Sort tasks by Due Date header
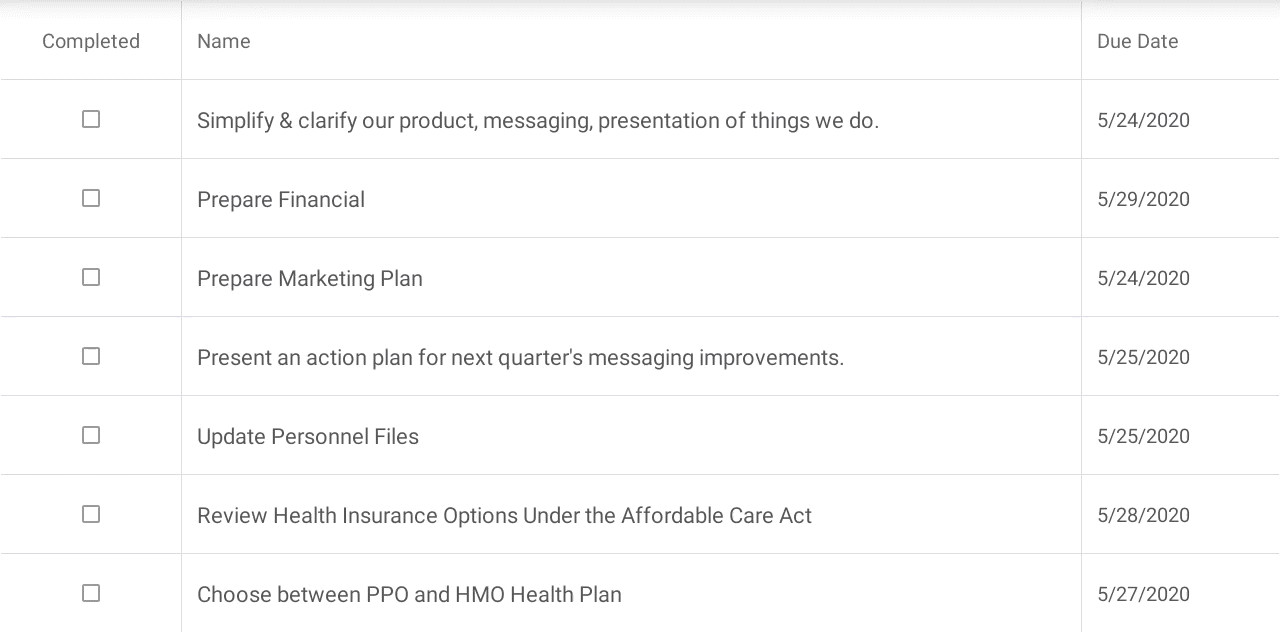1280x632 pixels. 1138,41
